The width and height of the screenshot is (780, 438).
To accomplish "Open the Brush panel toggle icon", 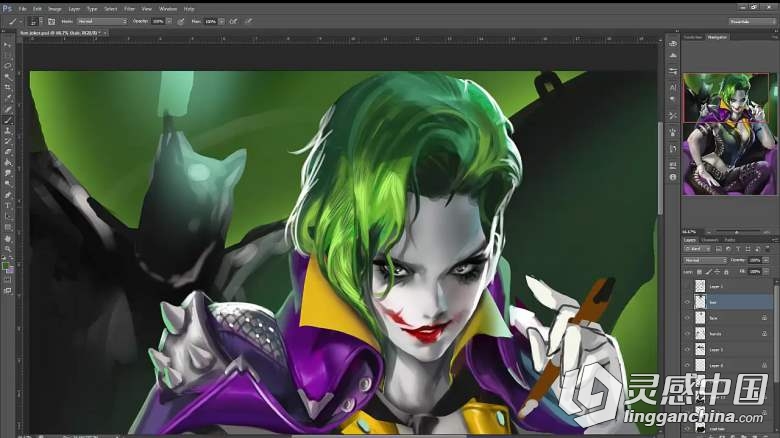I will (x=51, y=21).
